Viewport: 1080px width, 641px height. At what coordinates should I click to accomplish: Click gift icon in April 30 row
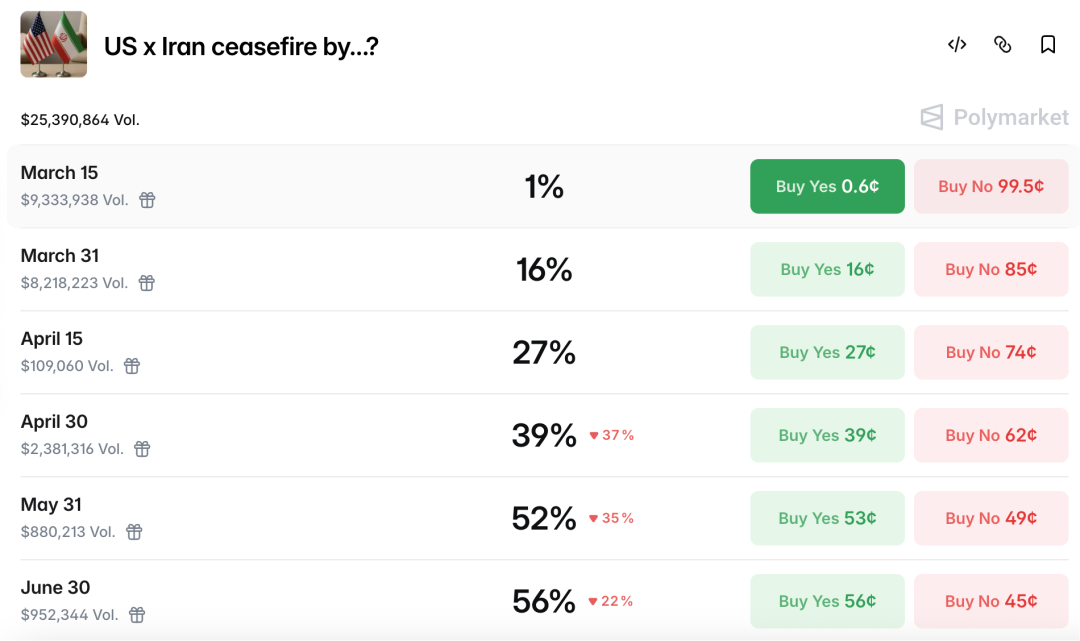coord(142,449)
